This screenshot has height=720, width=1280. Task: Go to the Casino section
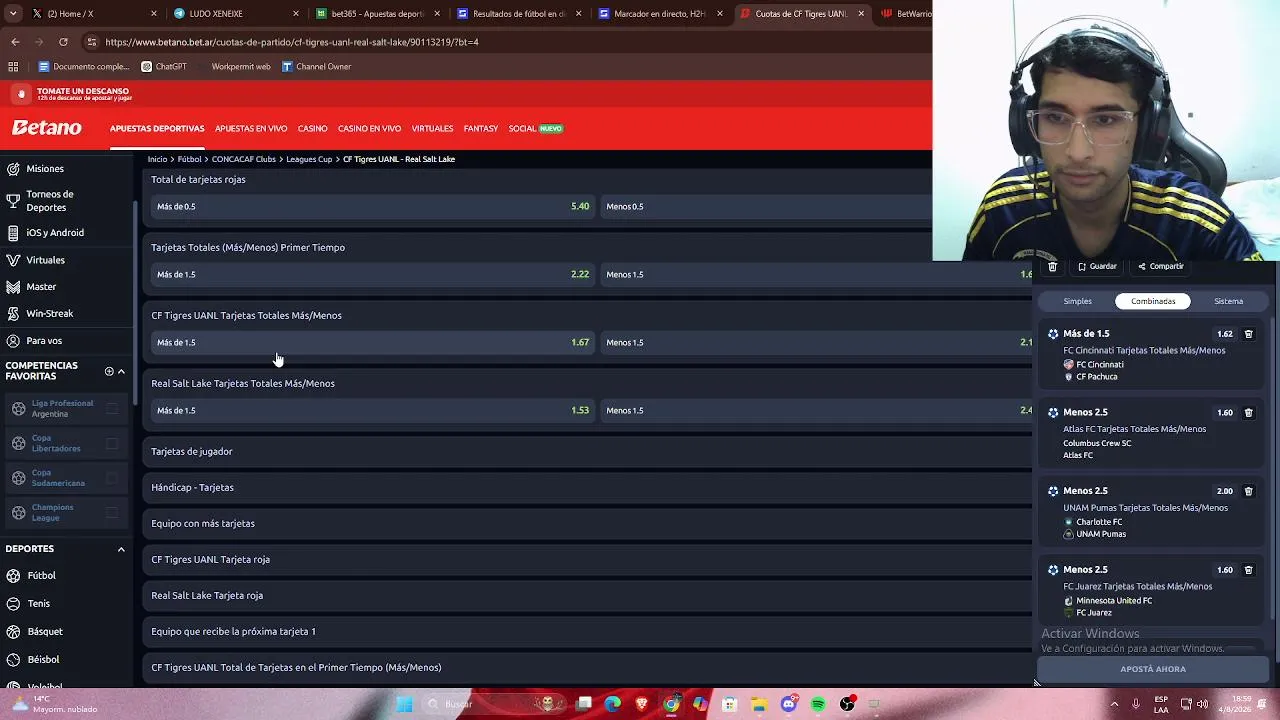(x=313, y=129)
